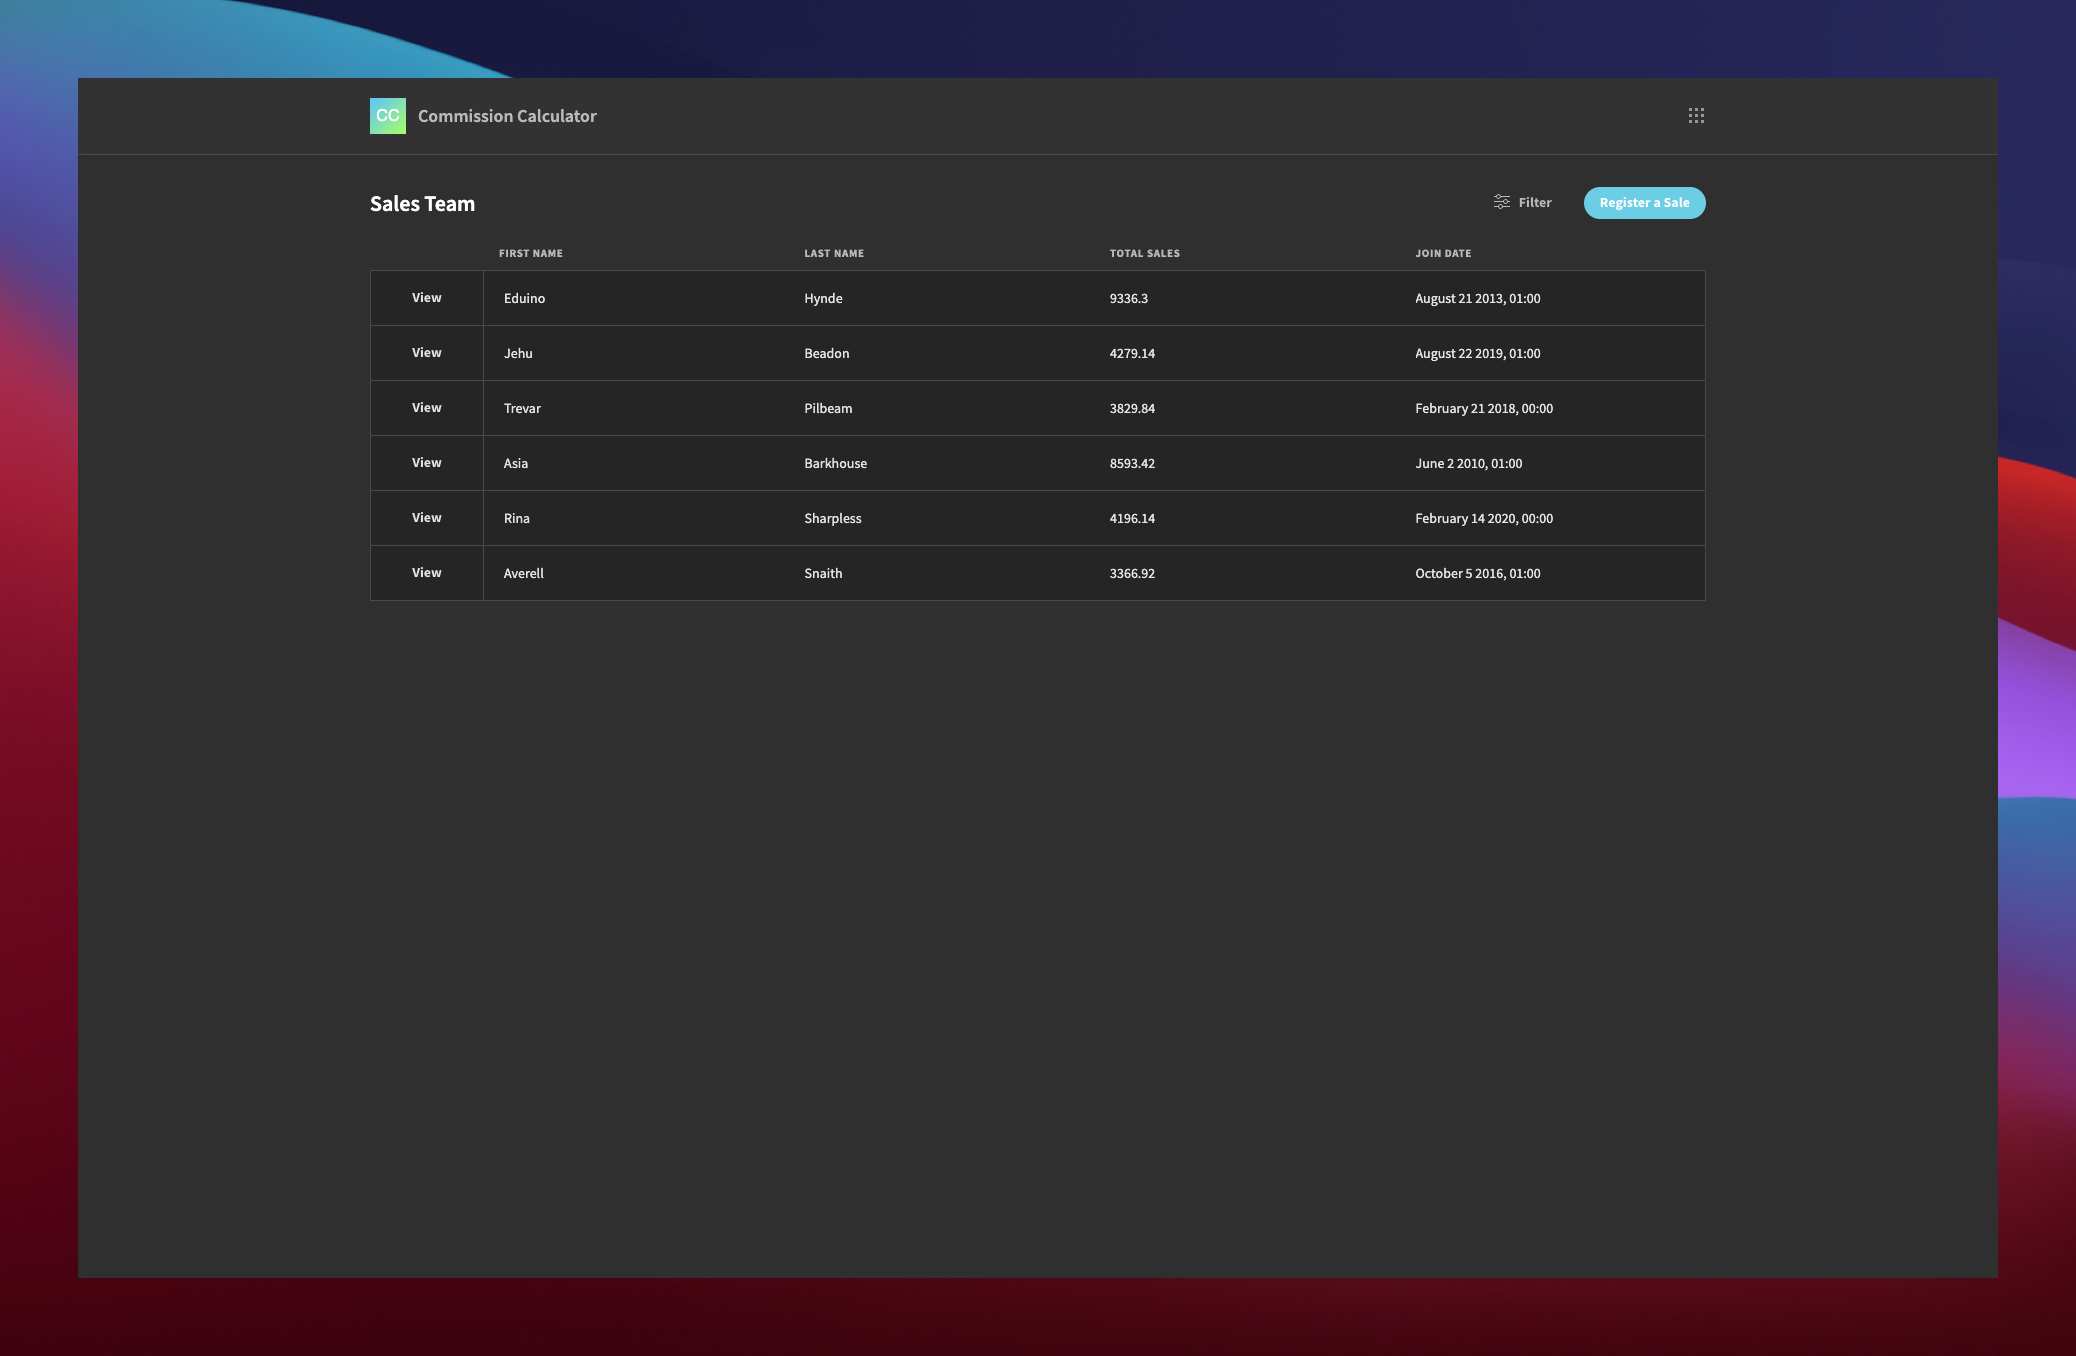View Eduino Hynde's sales details
2076x1356 pixels.
click(427, 297)
